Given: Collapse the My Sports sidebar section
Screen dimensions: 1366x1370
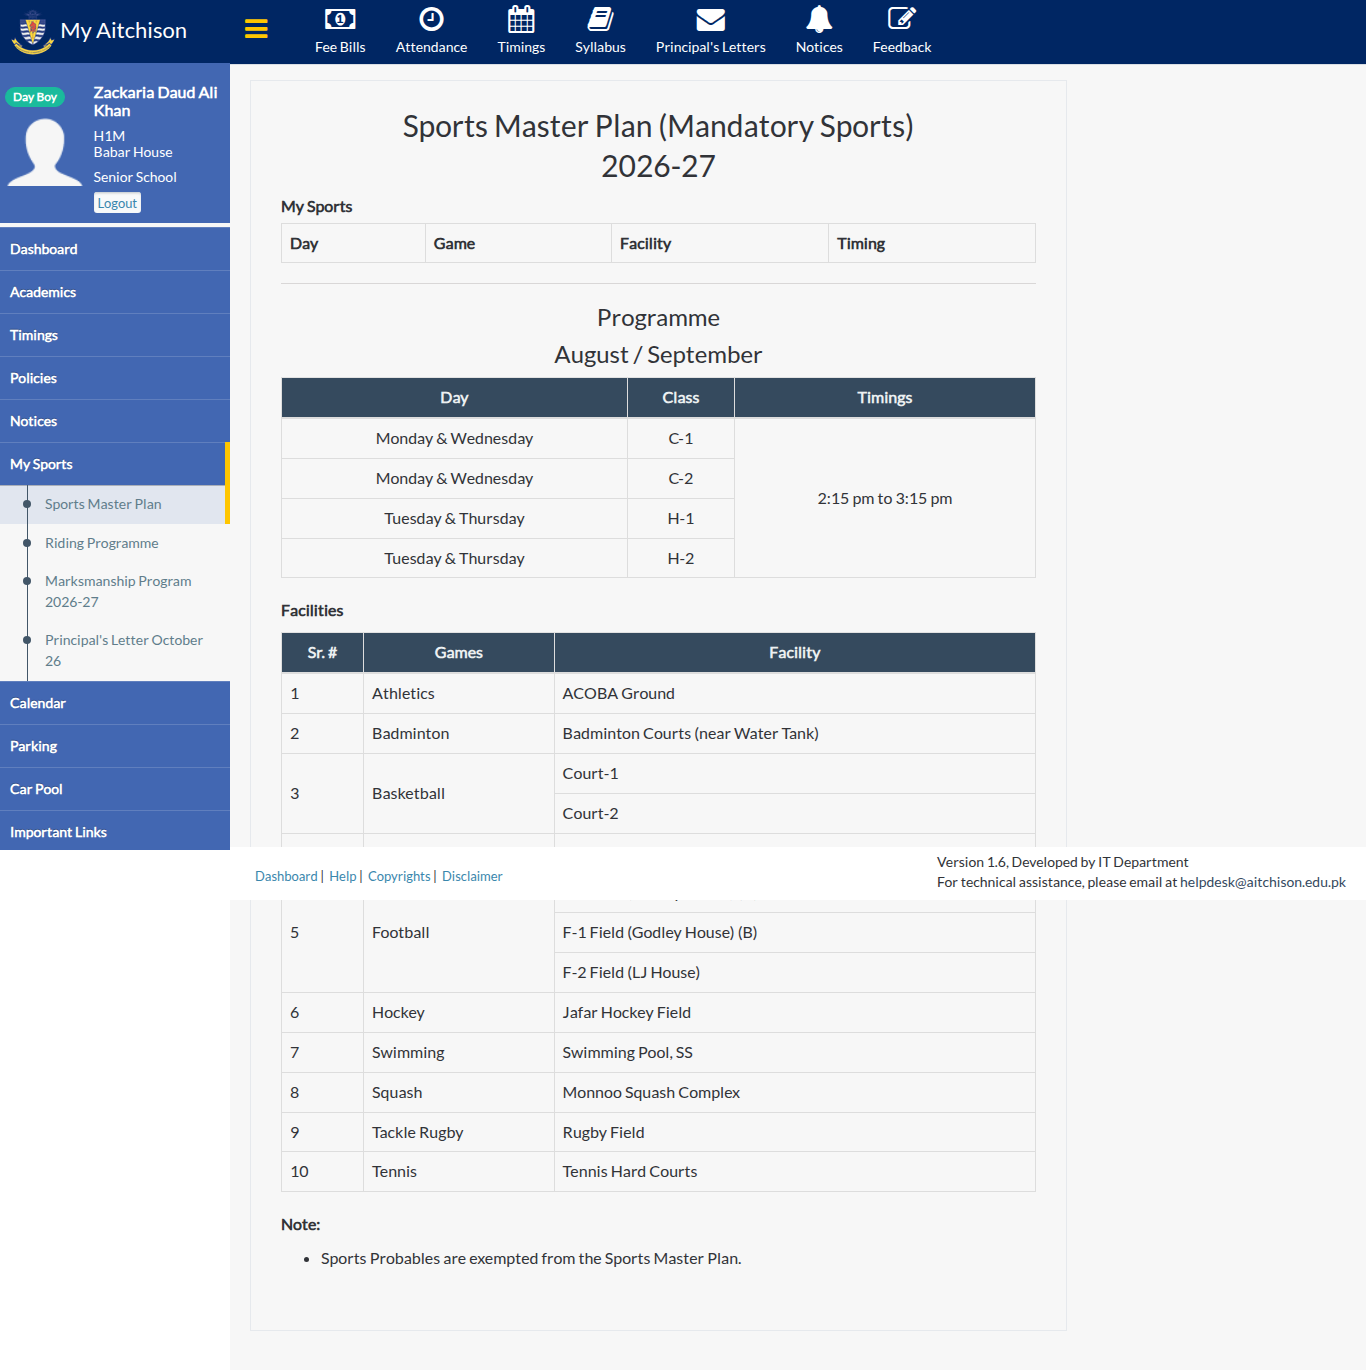Looking at the screenshot, I should point(115,464).
